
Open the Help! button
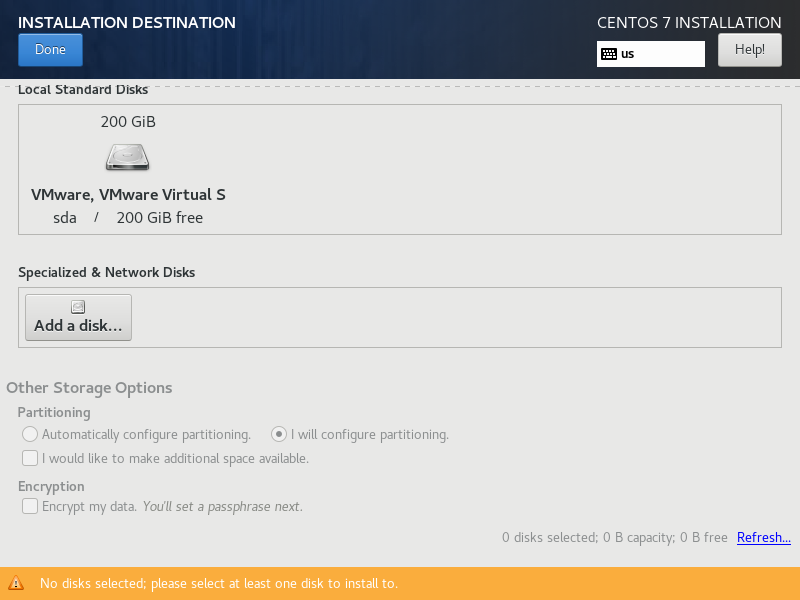click(x=749, y=49)
